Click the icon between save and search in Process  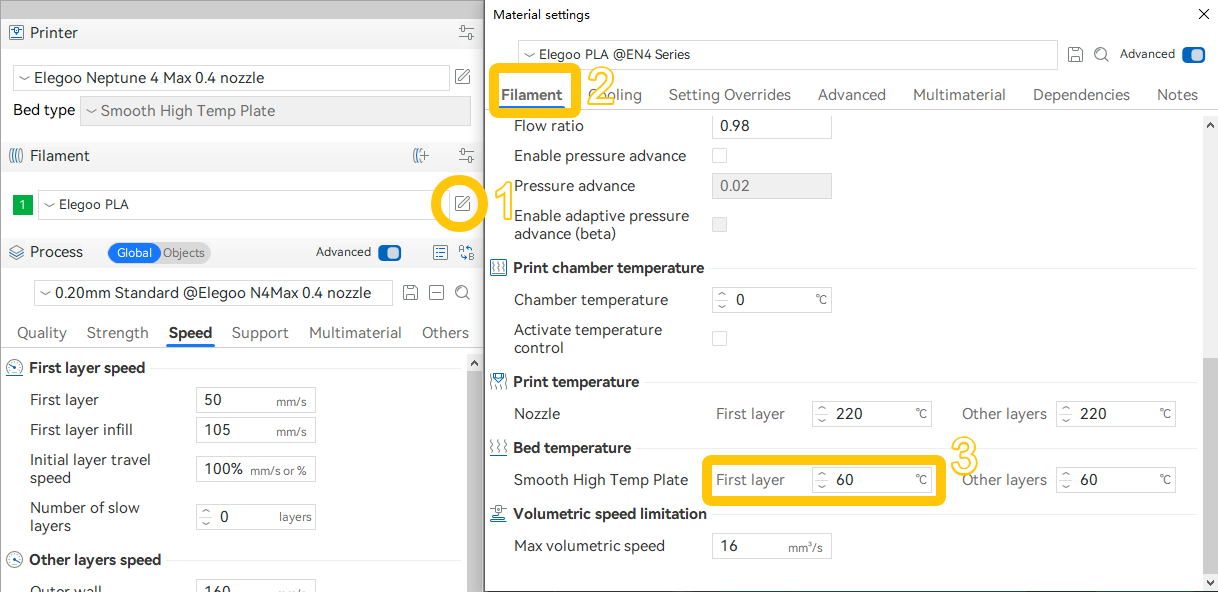[x=436, y=293]
